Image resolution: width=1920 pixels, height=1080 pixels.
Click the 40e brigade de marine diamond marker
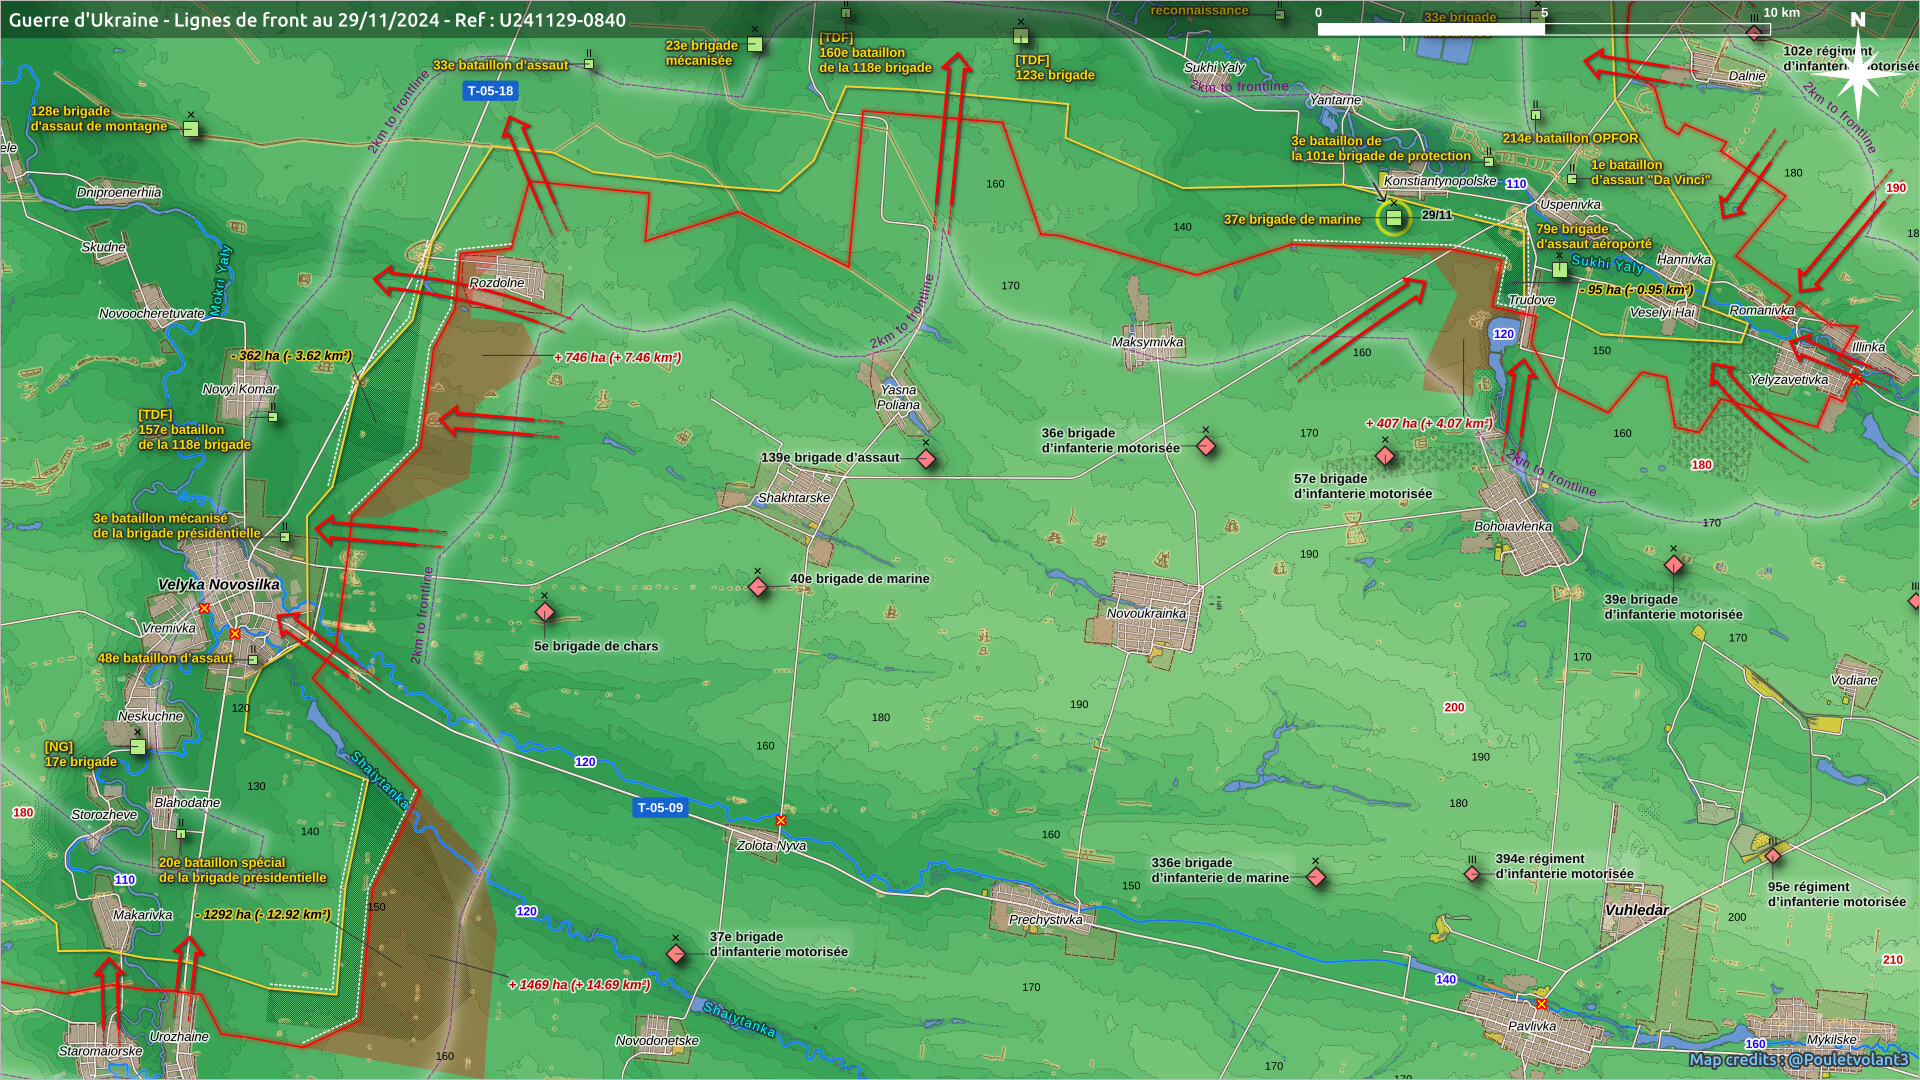(758, 587)
